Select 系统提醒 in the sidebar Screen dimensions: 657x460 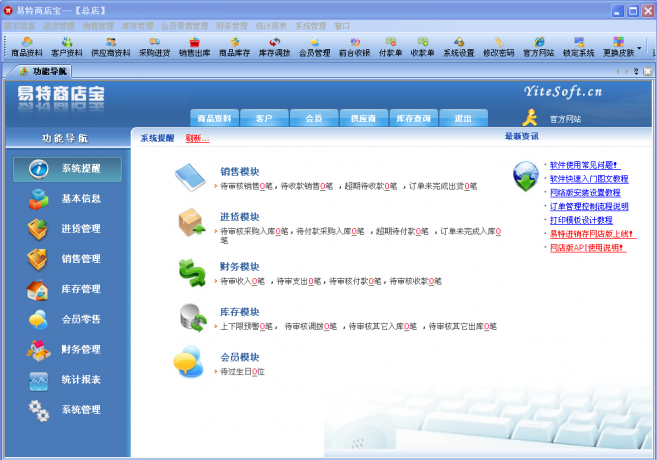(67, 169)
